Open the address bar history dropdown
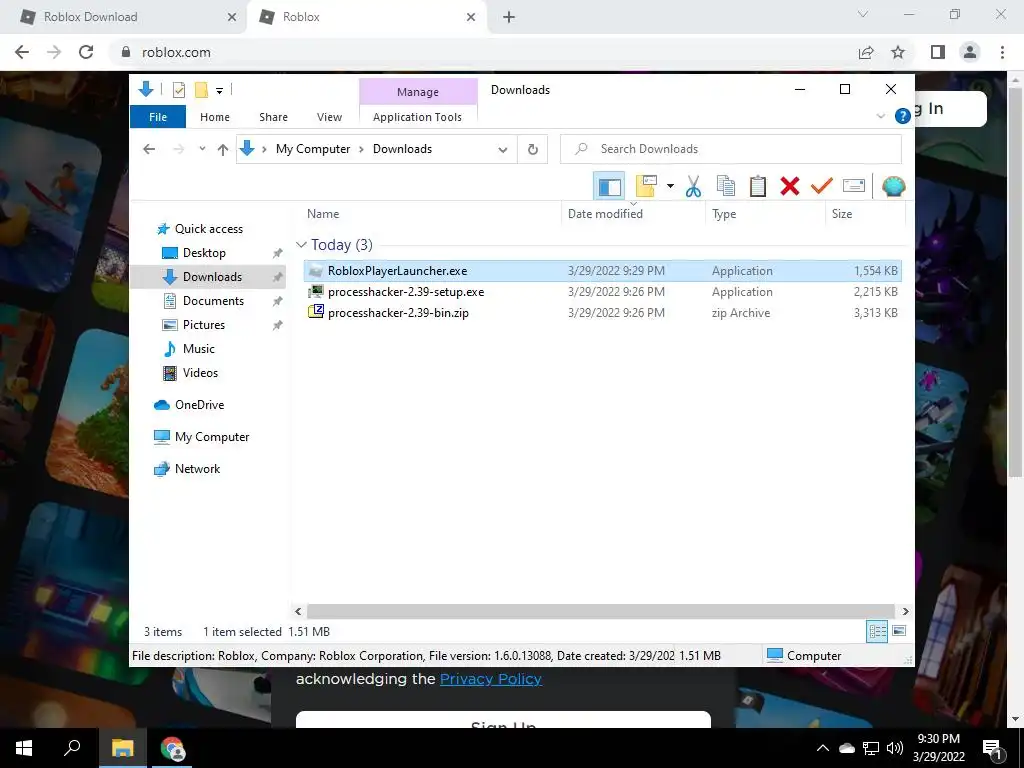Image resolution: width=1024 pixels, height=768 pixels. (x=503, y=150)
